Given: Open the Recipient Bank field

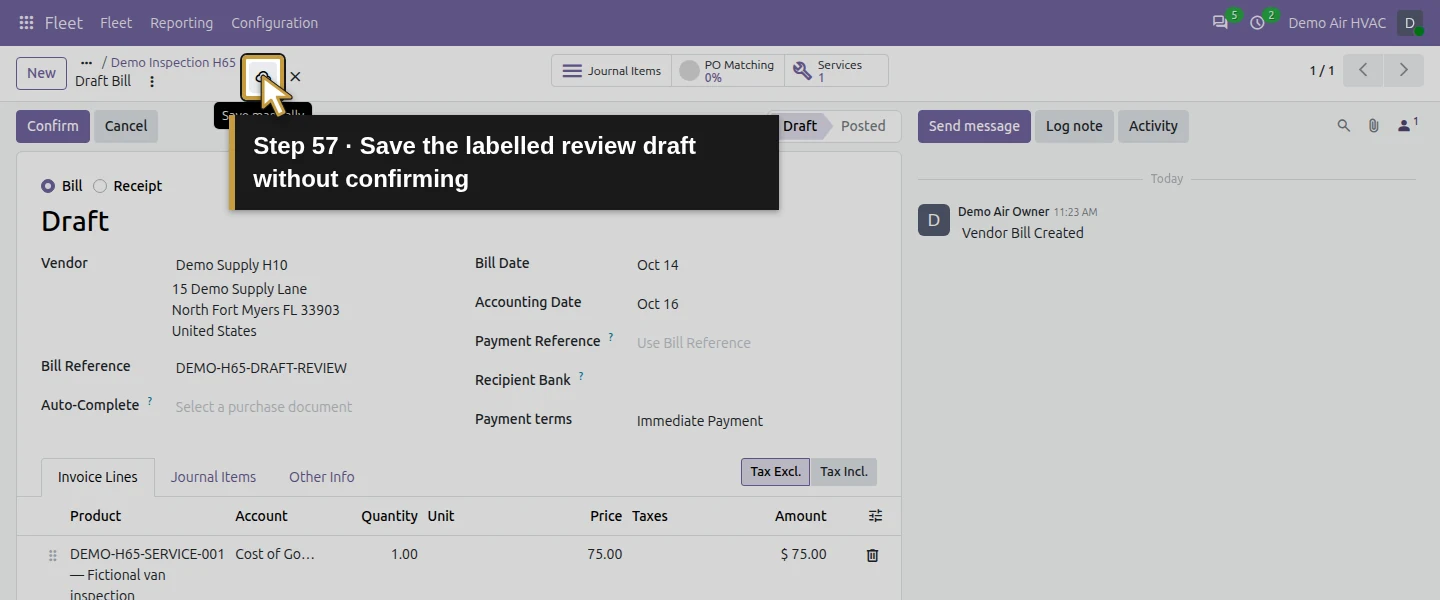Looking at the screenshot, I should click(x=755, y=381).
